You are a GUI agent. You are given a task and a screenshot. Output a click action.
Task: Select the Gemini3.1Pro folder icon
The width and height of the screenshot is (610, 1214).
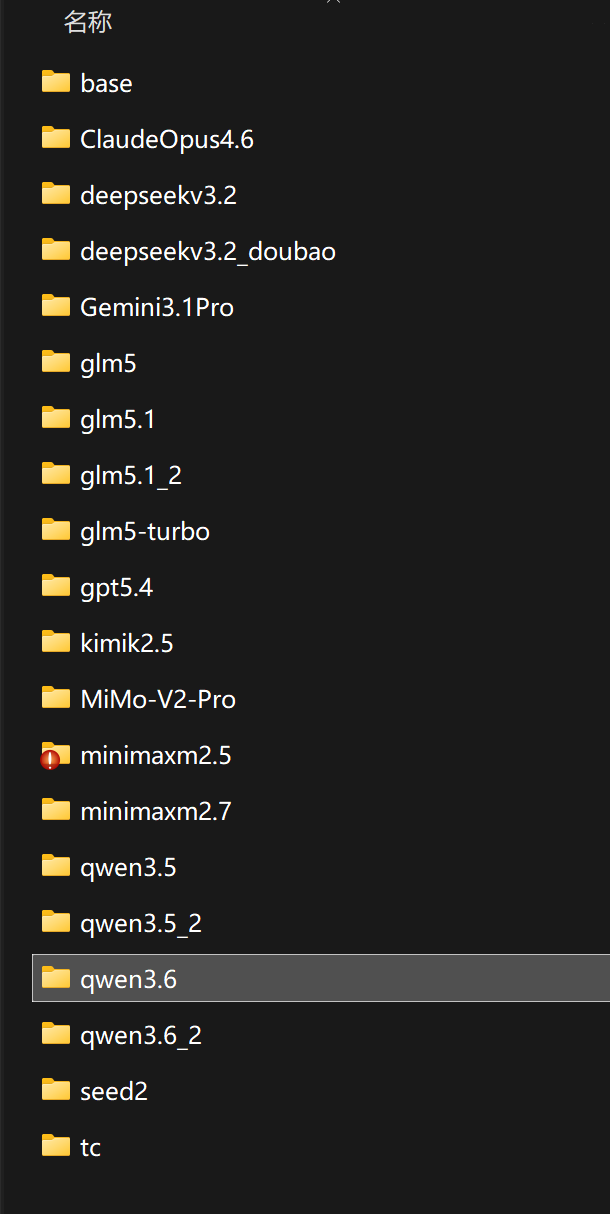[x=56, y=306]
